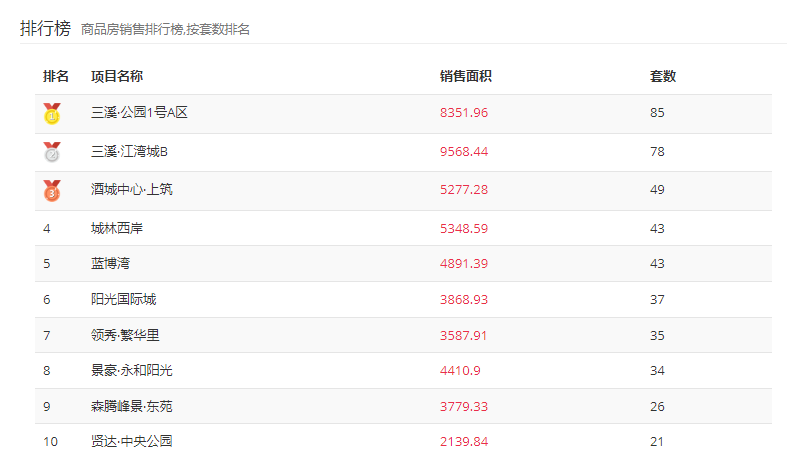790x476 pixels.
Task: Click sales area value 5348.59
Action: 464,228
